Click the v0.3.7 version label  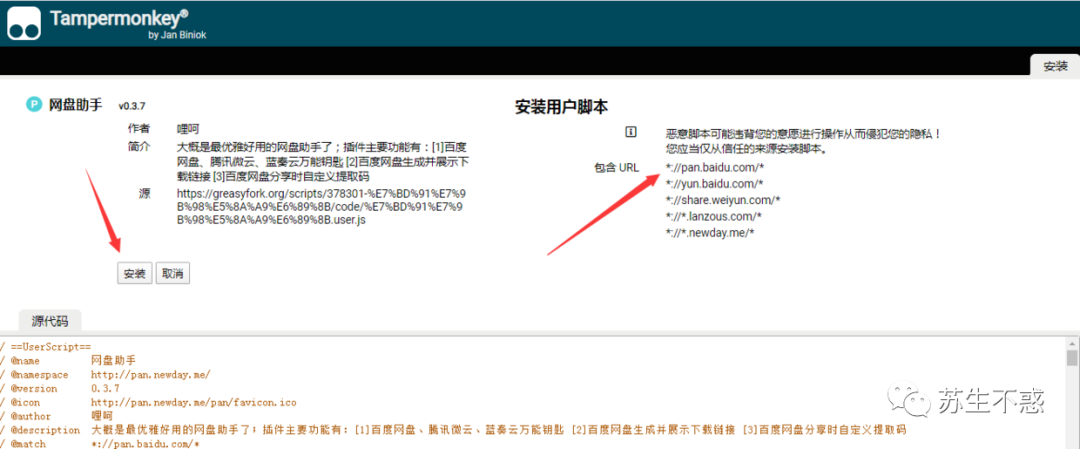(x=132, y=106)
